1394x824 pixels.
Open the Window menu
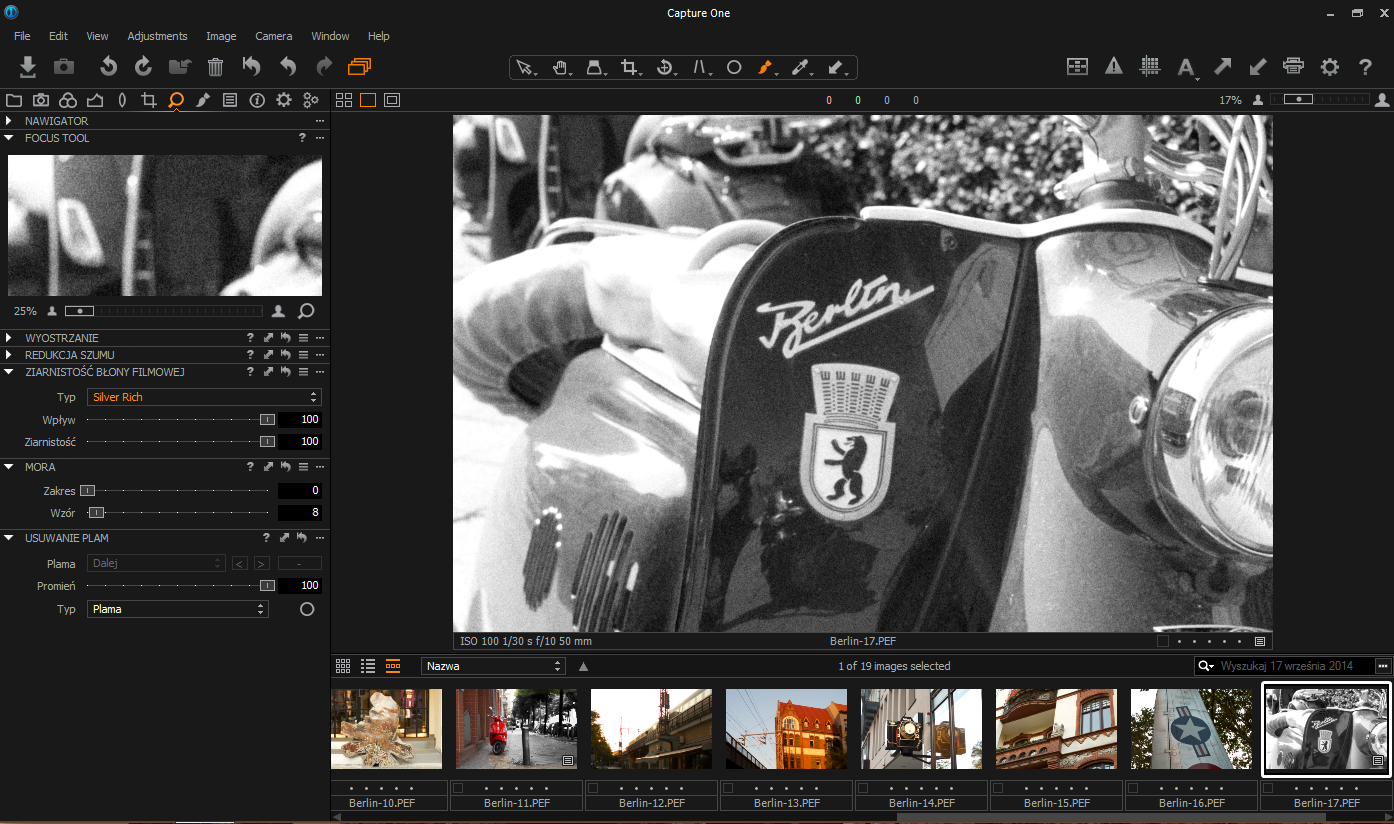330,36
